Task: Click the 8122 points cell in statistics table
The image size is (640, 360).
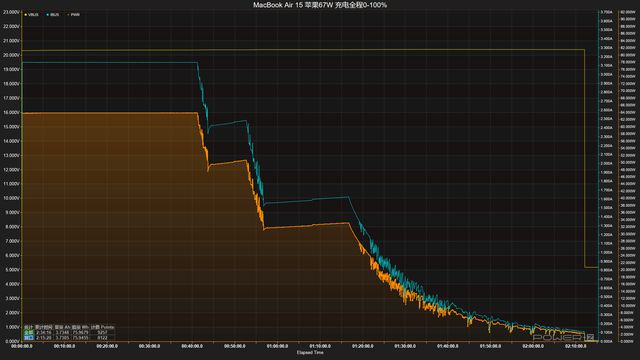Action: pos(102,338)
